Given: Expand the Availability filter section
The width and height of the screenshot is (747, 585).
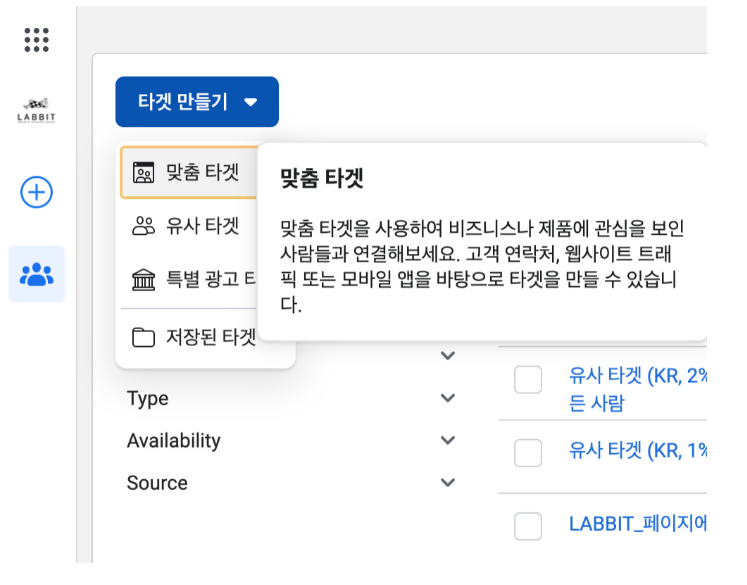Looking at the screenshot, I should 447,440.
